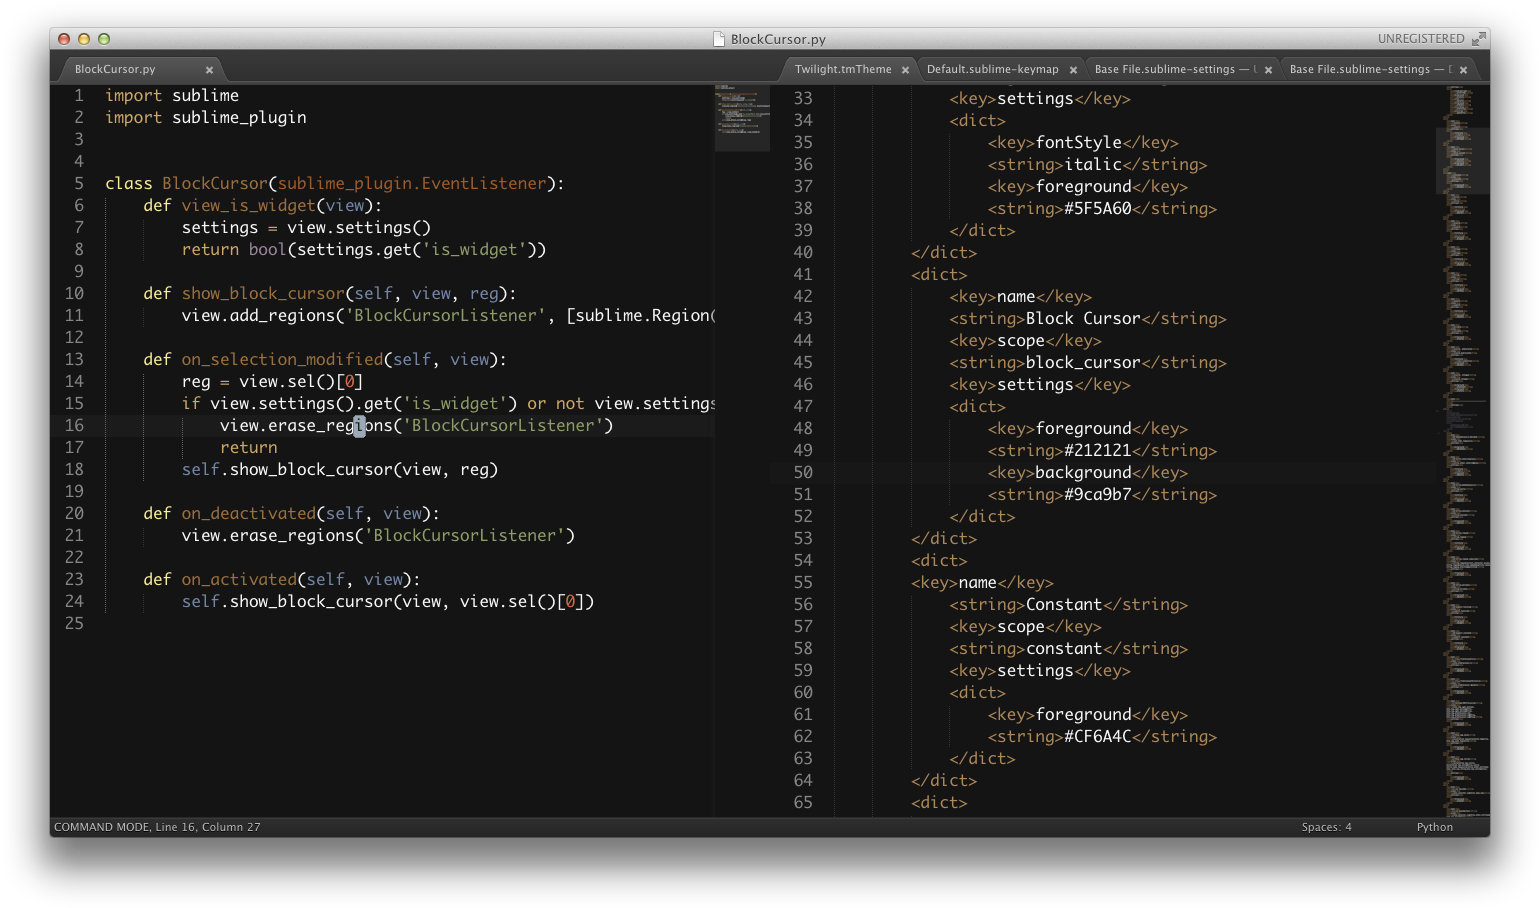1539x908 pixels.
Task: Close the Base File.sublime-settings — U tab
Action: (x=1268, y=70)
